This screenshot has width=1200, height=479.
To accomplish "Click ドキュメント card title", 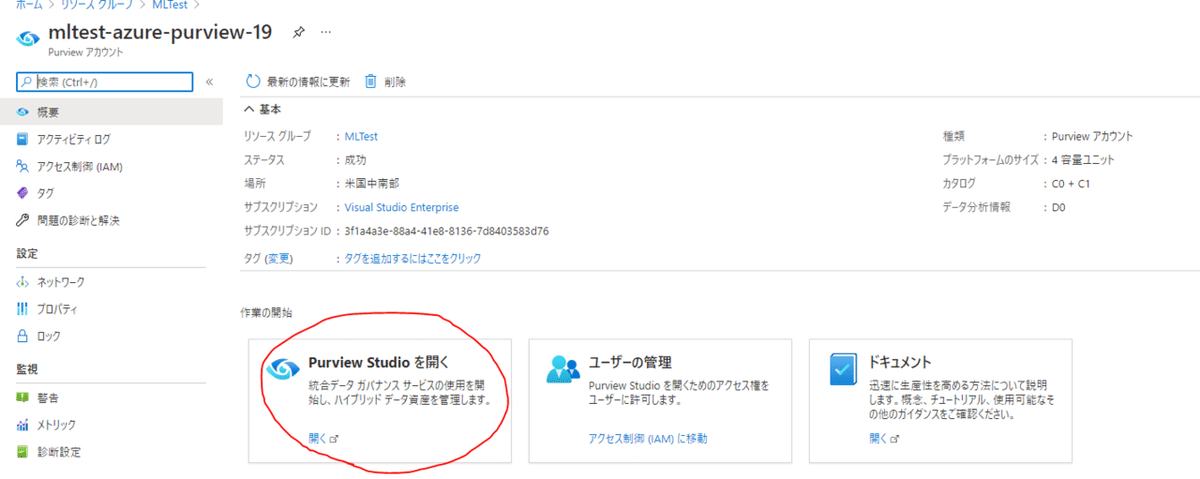I will pos(900,362).
